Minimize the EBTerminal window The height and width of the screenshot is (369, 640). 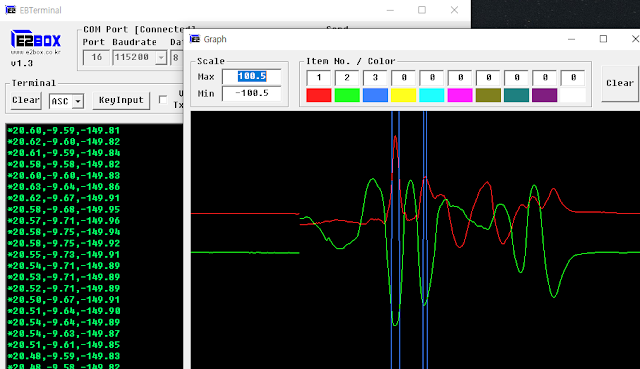pos(390,10)
